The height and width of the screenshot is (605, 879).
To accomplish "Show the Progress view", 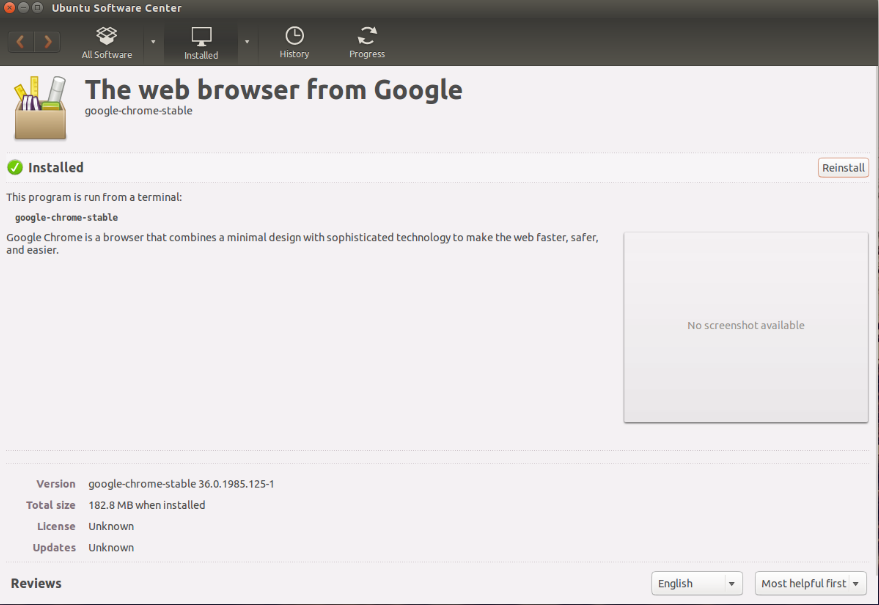I will click(367, 43).
